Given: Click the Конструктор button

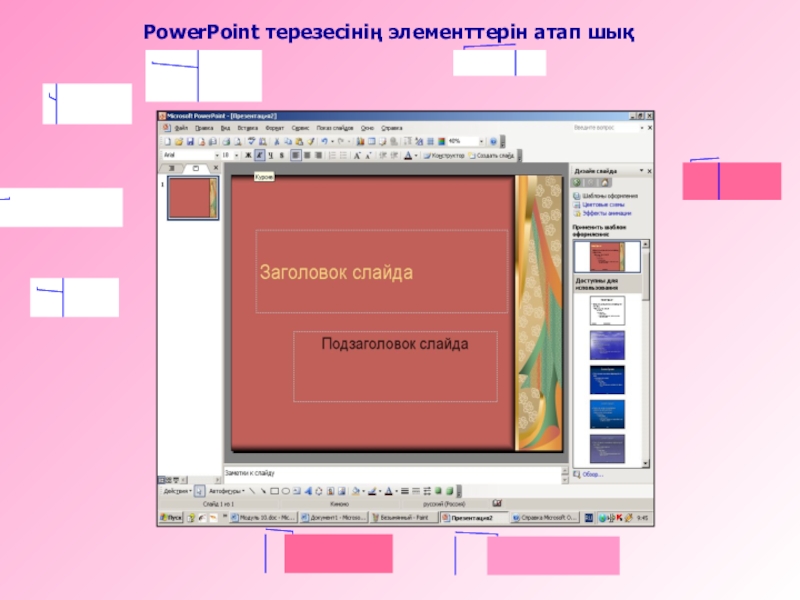Looking at the screenshot, I should coord(444,156).
